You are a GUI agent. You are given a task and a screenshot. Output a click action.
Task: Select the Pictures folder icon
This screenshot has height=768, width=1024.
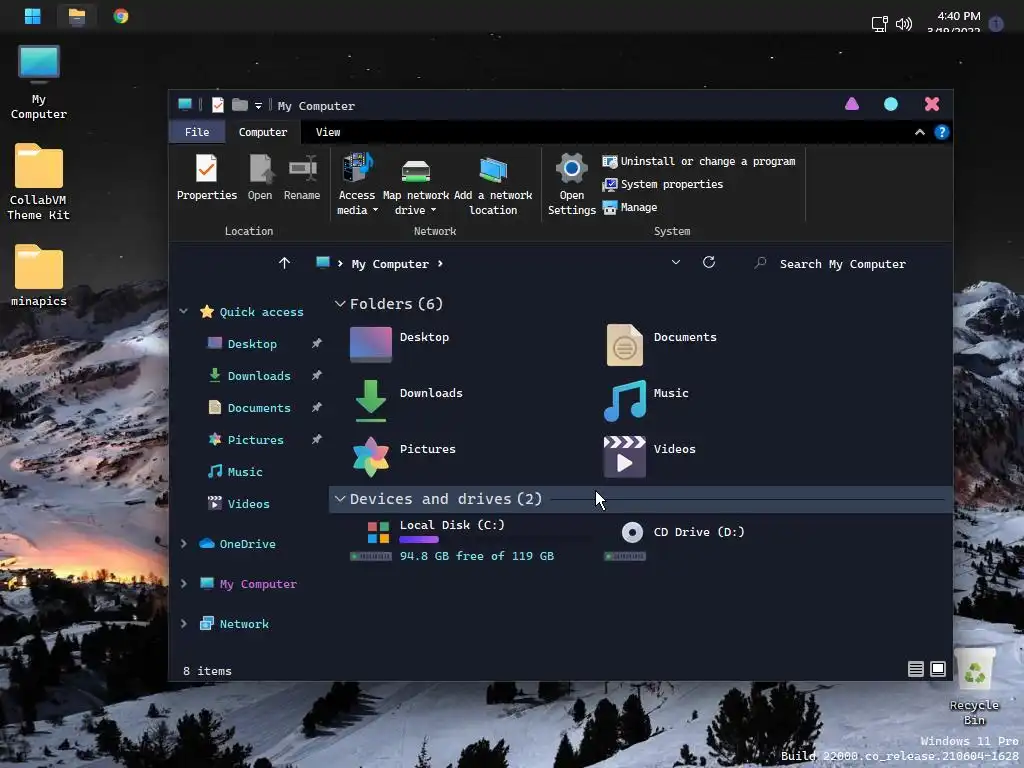tap(370, 456)
